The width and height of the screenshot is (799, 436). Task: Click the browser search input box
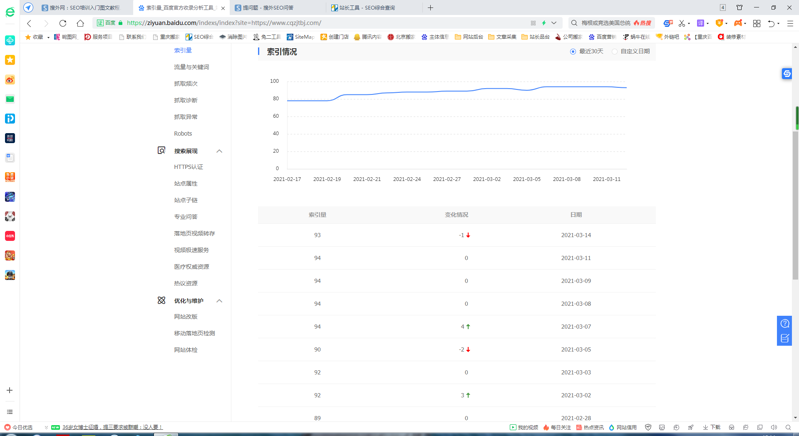pos(605,23)
